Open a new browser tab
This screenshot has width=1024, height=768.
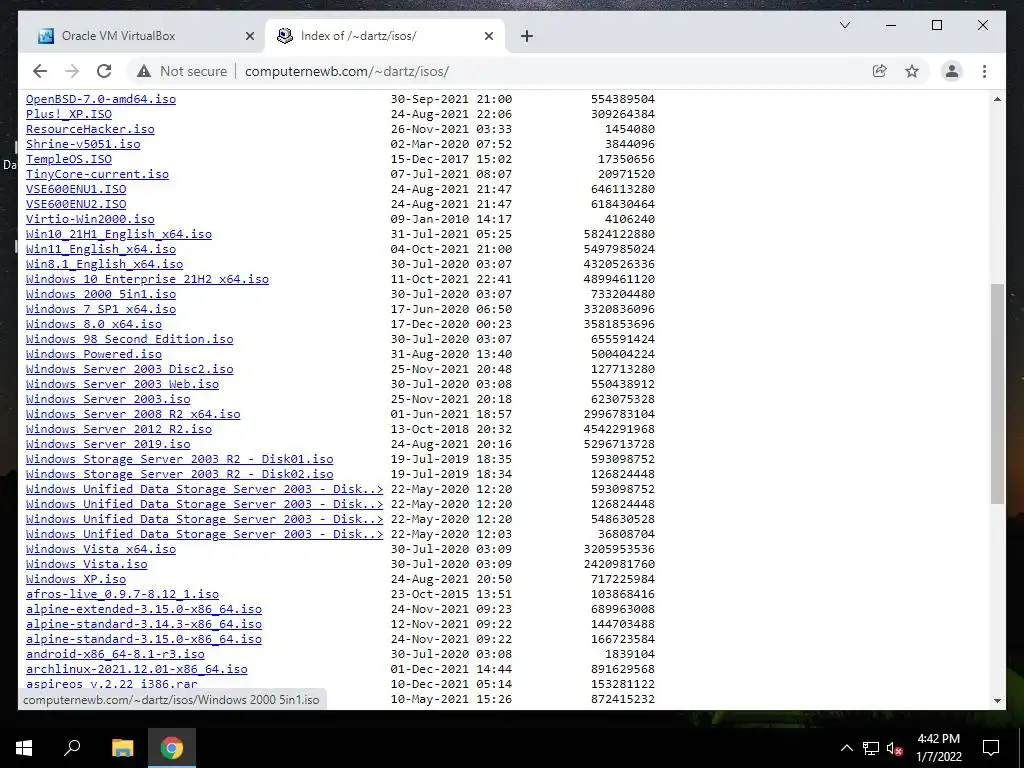coord(527,36)
